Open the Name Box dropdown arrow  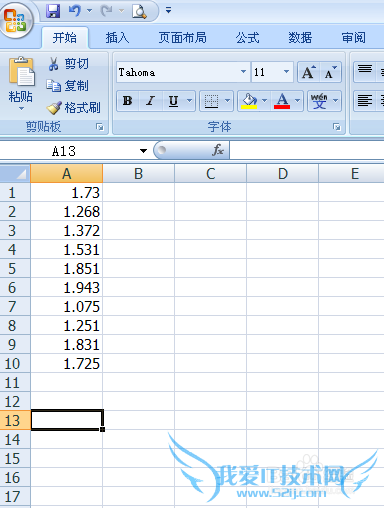(x=143, y=151)
